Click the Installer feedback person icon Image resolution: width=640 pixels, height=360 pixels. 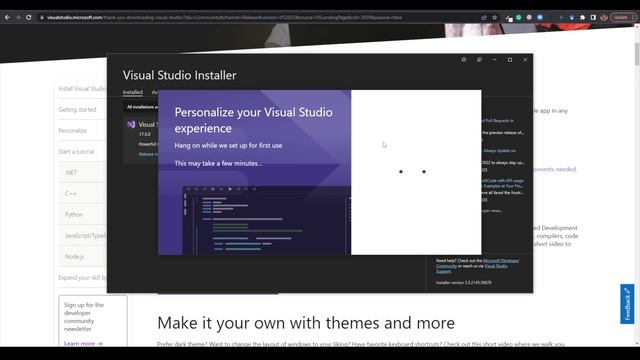(479, 60)
